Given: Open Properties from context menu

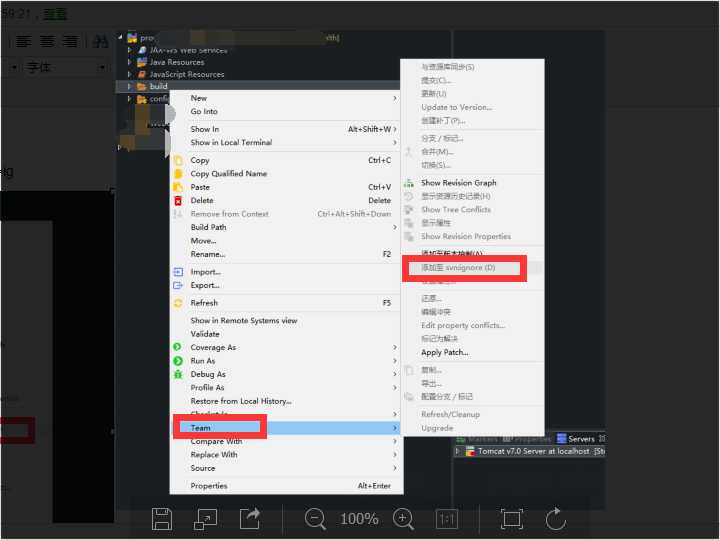Looking at the screenshot, I should [208, 486].
